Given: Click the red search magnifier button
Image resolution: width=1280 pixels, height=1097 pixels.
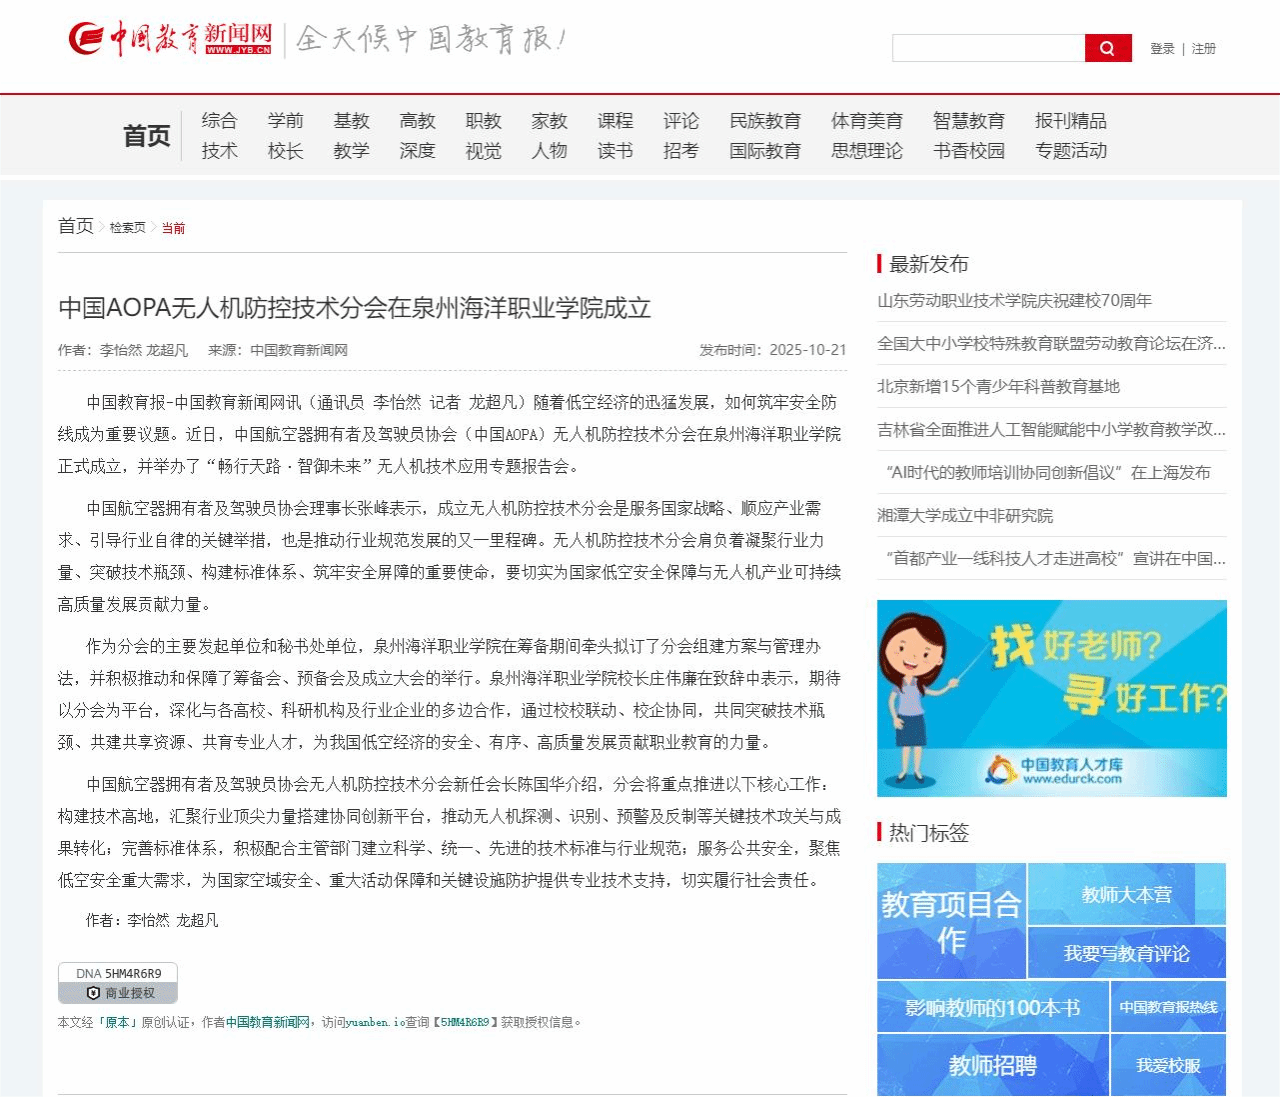Looking at the screenshot, I should click(1107, 48).
